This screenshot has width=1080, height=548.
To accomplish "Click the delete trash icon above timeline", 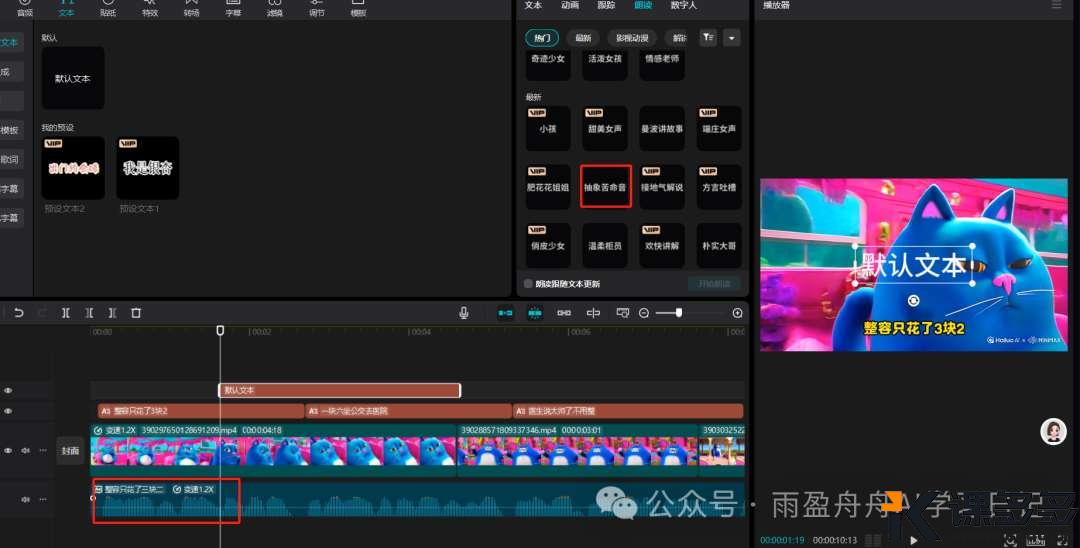I will pyautogui.click(x=136, y=313).
